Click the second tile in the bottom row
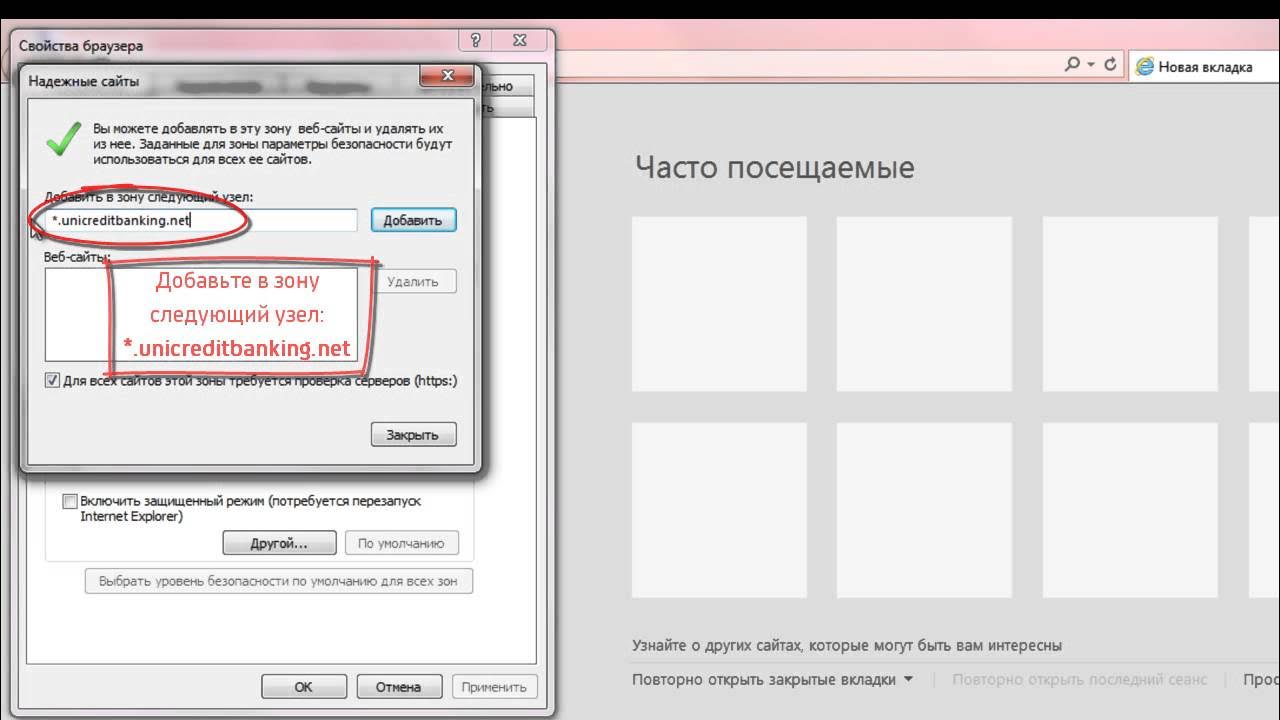Image resolution: width=1280 pixels, height=720 pixels. (x=924, y=511)
